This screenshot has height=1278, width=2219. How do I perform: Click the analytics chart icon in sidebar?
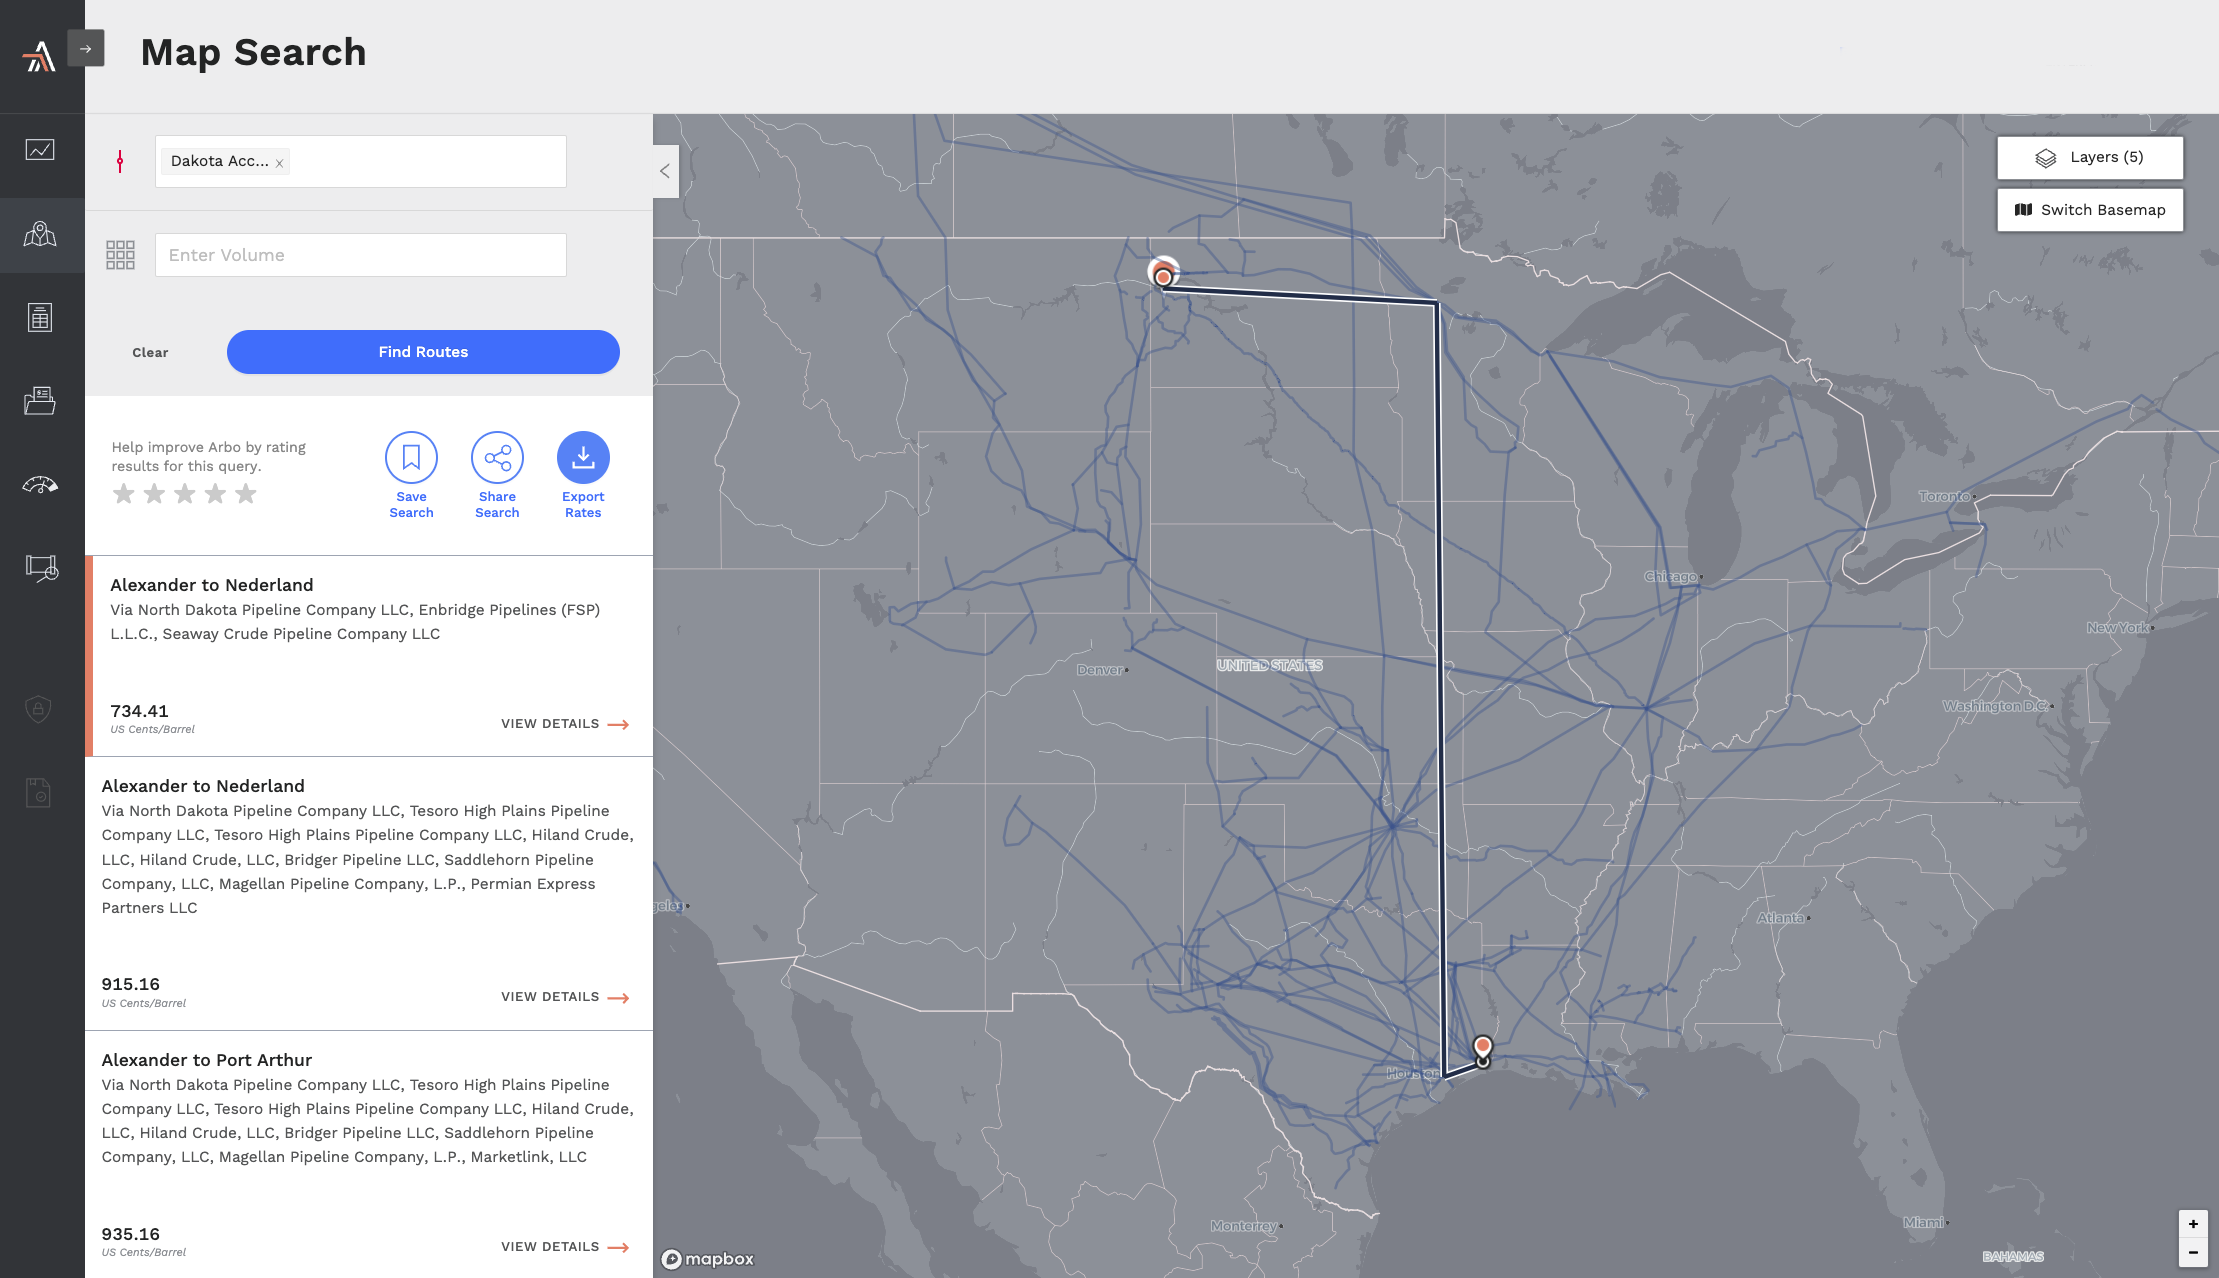41,149
